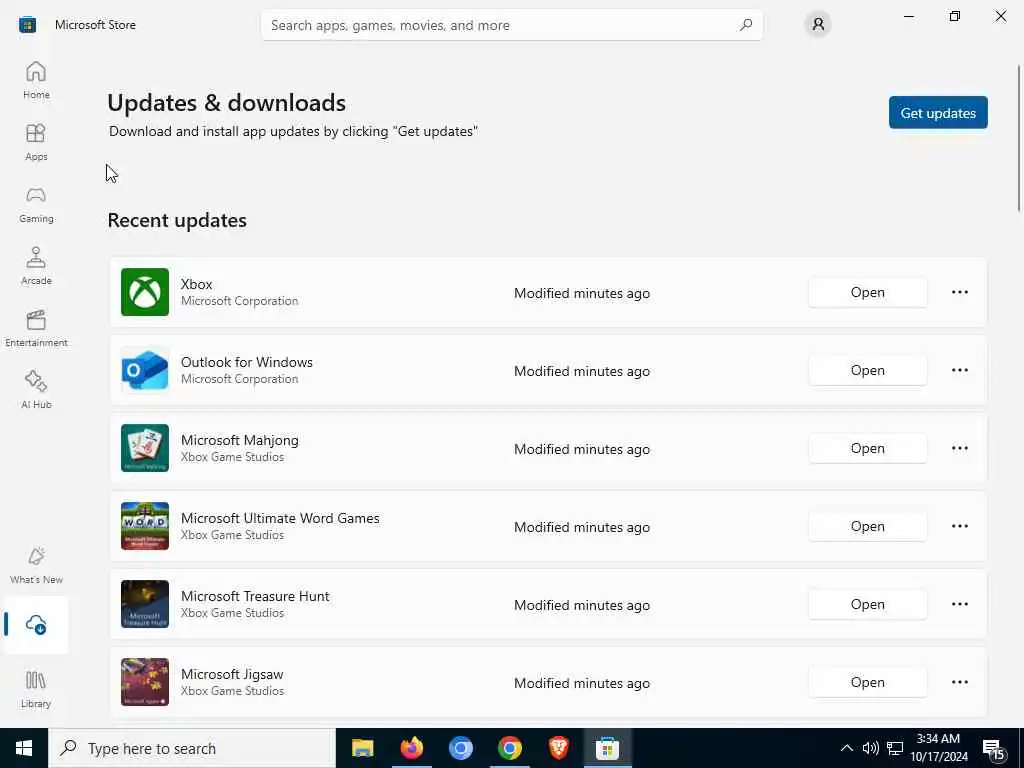This screenshot has height=768, width=1024.
Task: Open the user account profile icon
Action: click(x=818, y=25)
